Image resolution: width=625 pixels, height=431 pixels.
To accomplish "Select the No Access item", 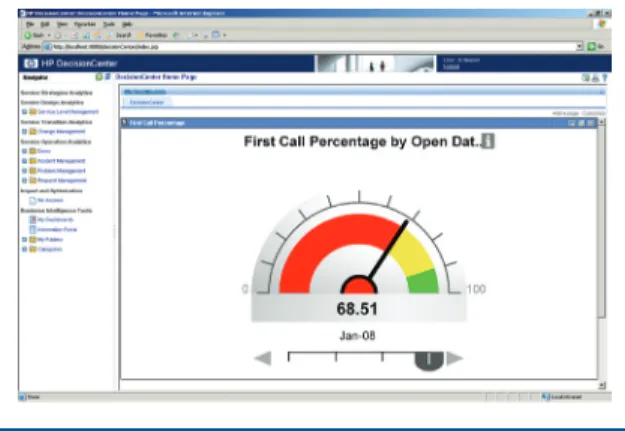I will pyautogui.click(x=50, y=200).
